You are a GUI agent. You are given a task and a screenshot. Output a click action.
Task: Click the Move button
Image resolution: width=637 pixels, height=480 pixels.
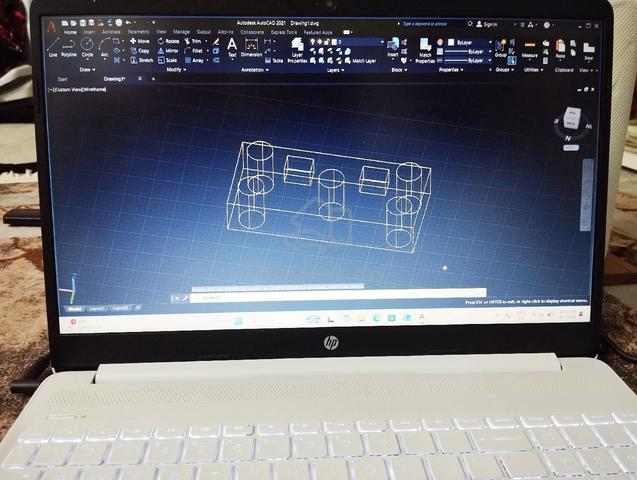140,41
